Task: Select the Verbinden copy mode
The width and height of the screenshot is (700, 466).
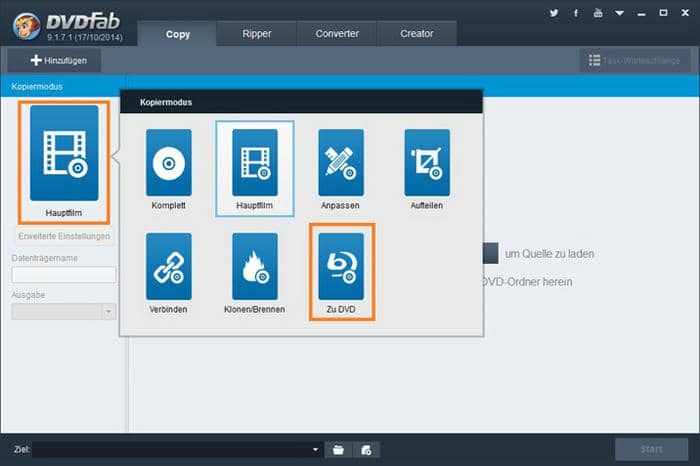Action: click(169, 266)
